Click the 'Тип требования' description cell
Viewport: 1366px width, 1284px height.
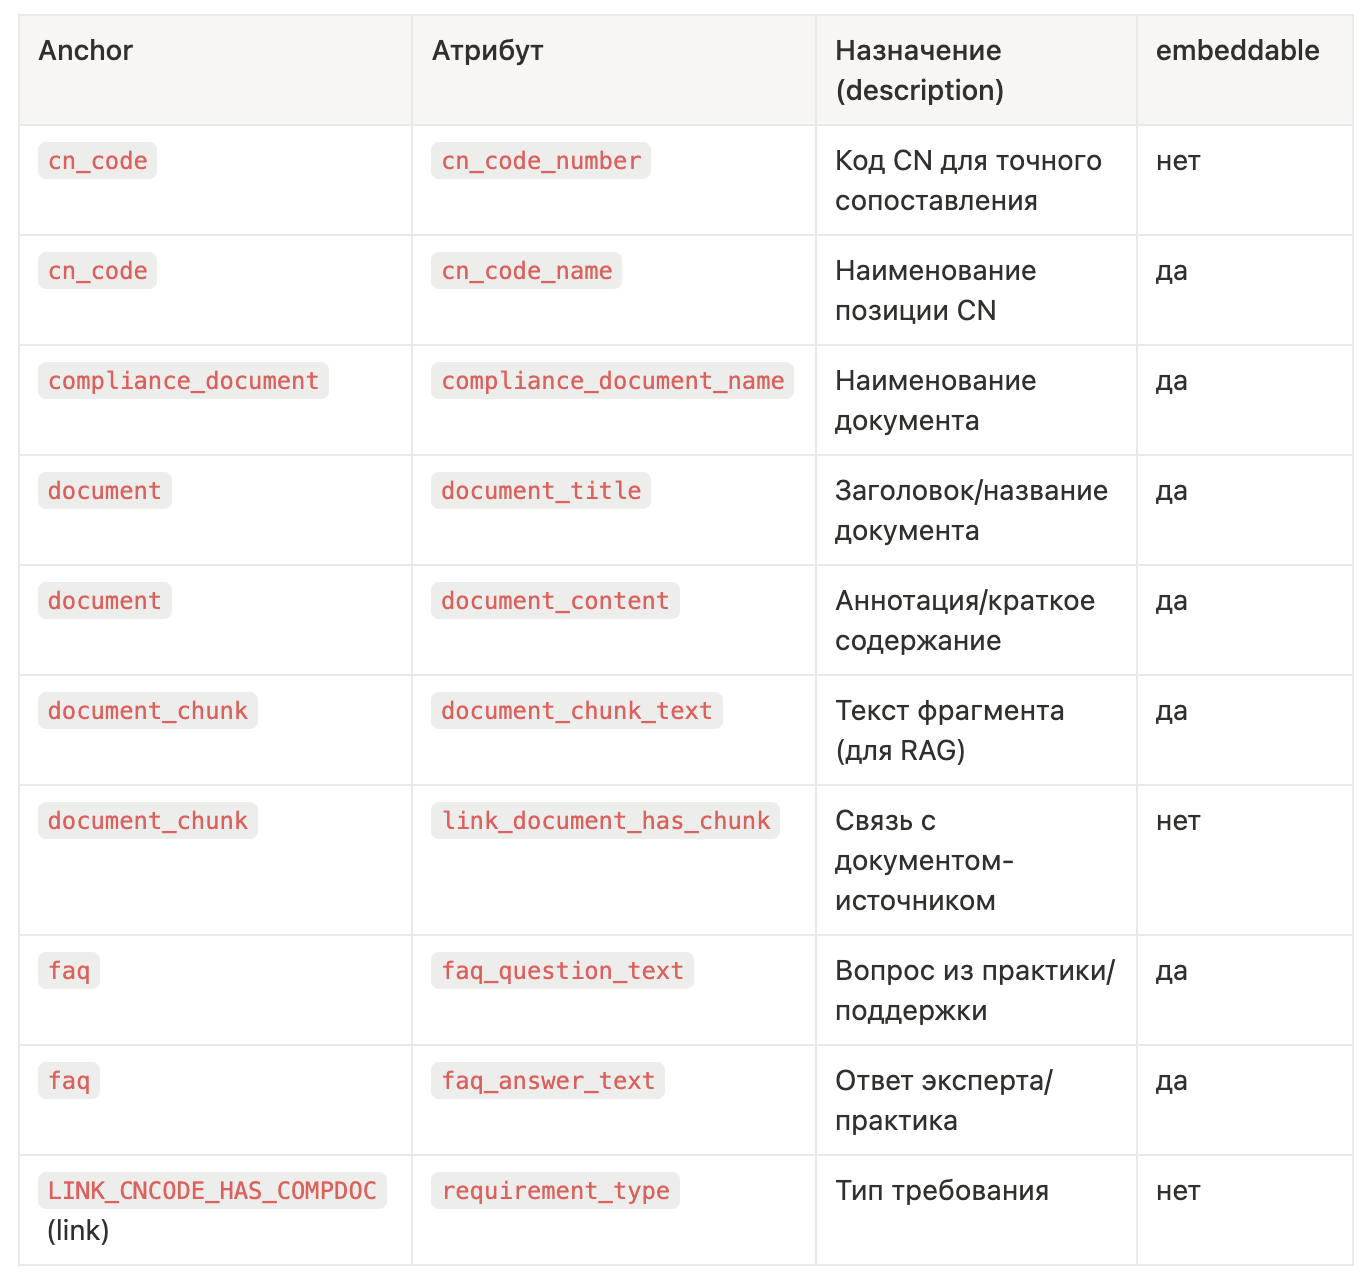941,1191
